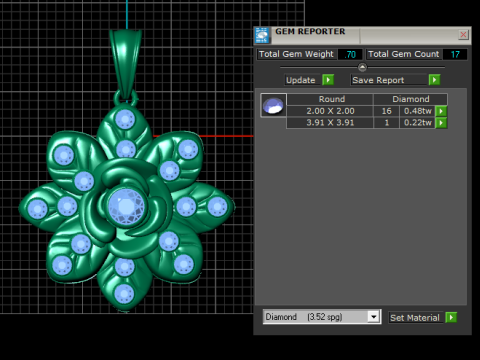Click the 'Round' column header
The width and height of the screenshot is (480, 360).
pos(330,99)
